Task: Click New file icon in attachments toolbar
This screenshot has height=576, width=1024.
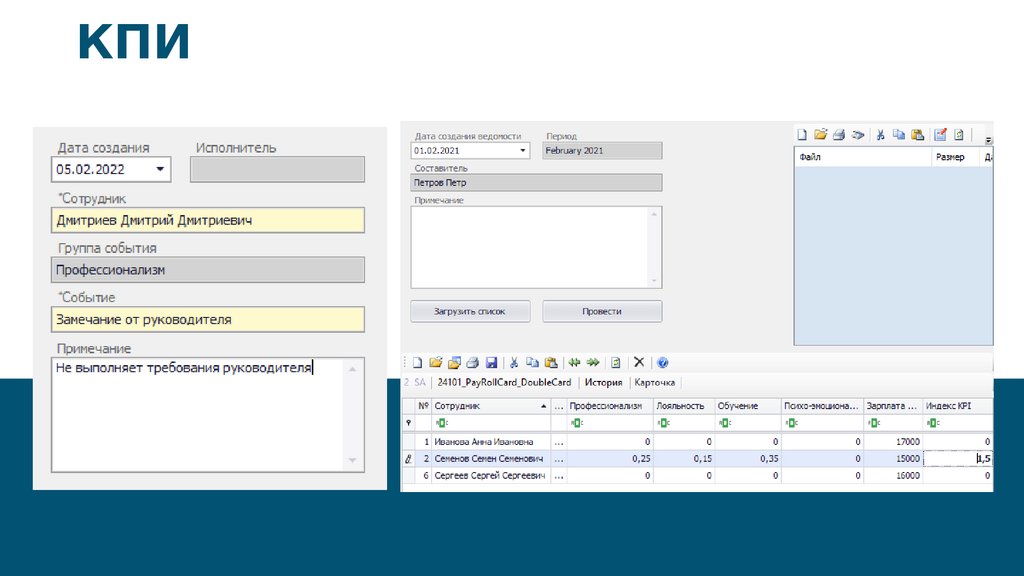Action: pyautogui.click(x=802, y=135)
